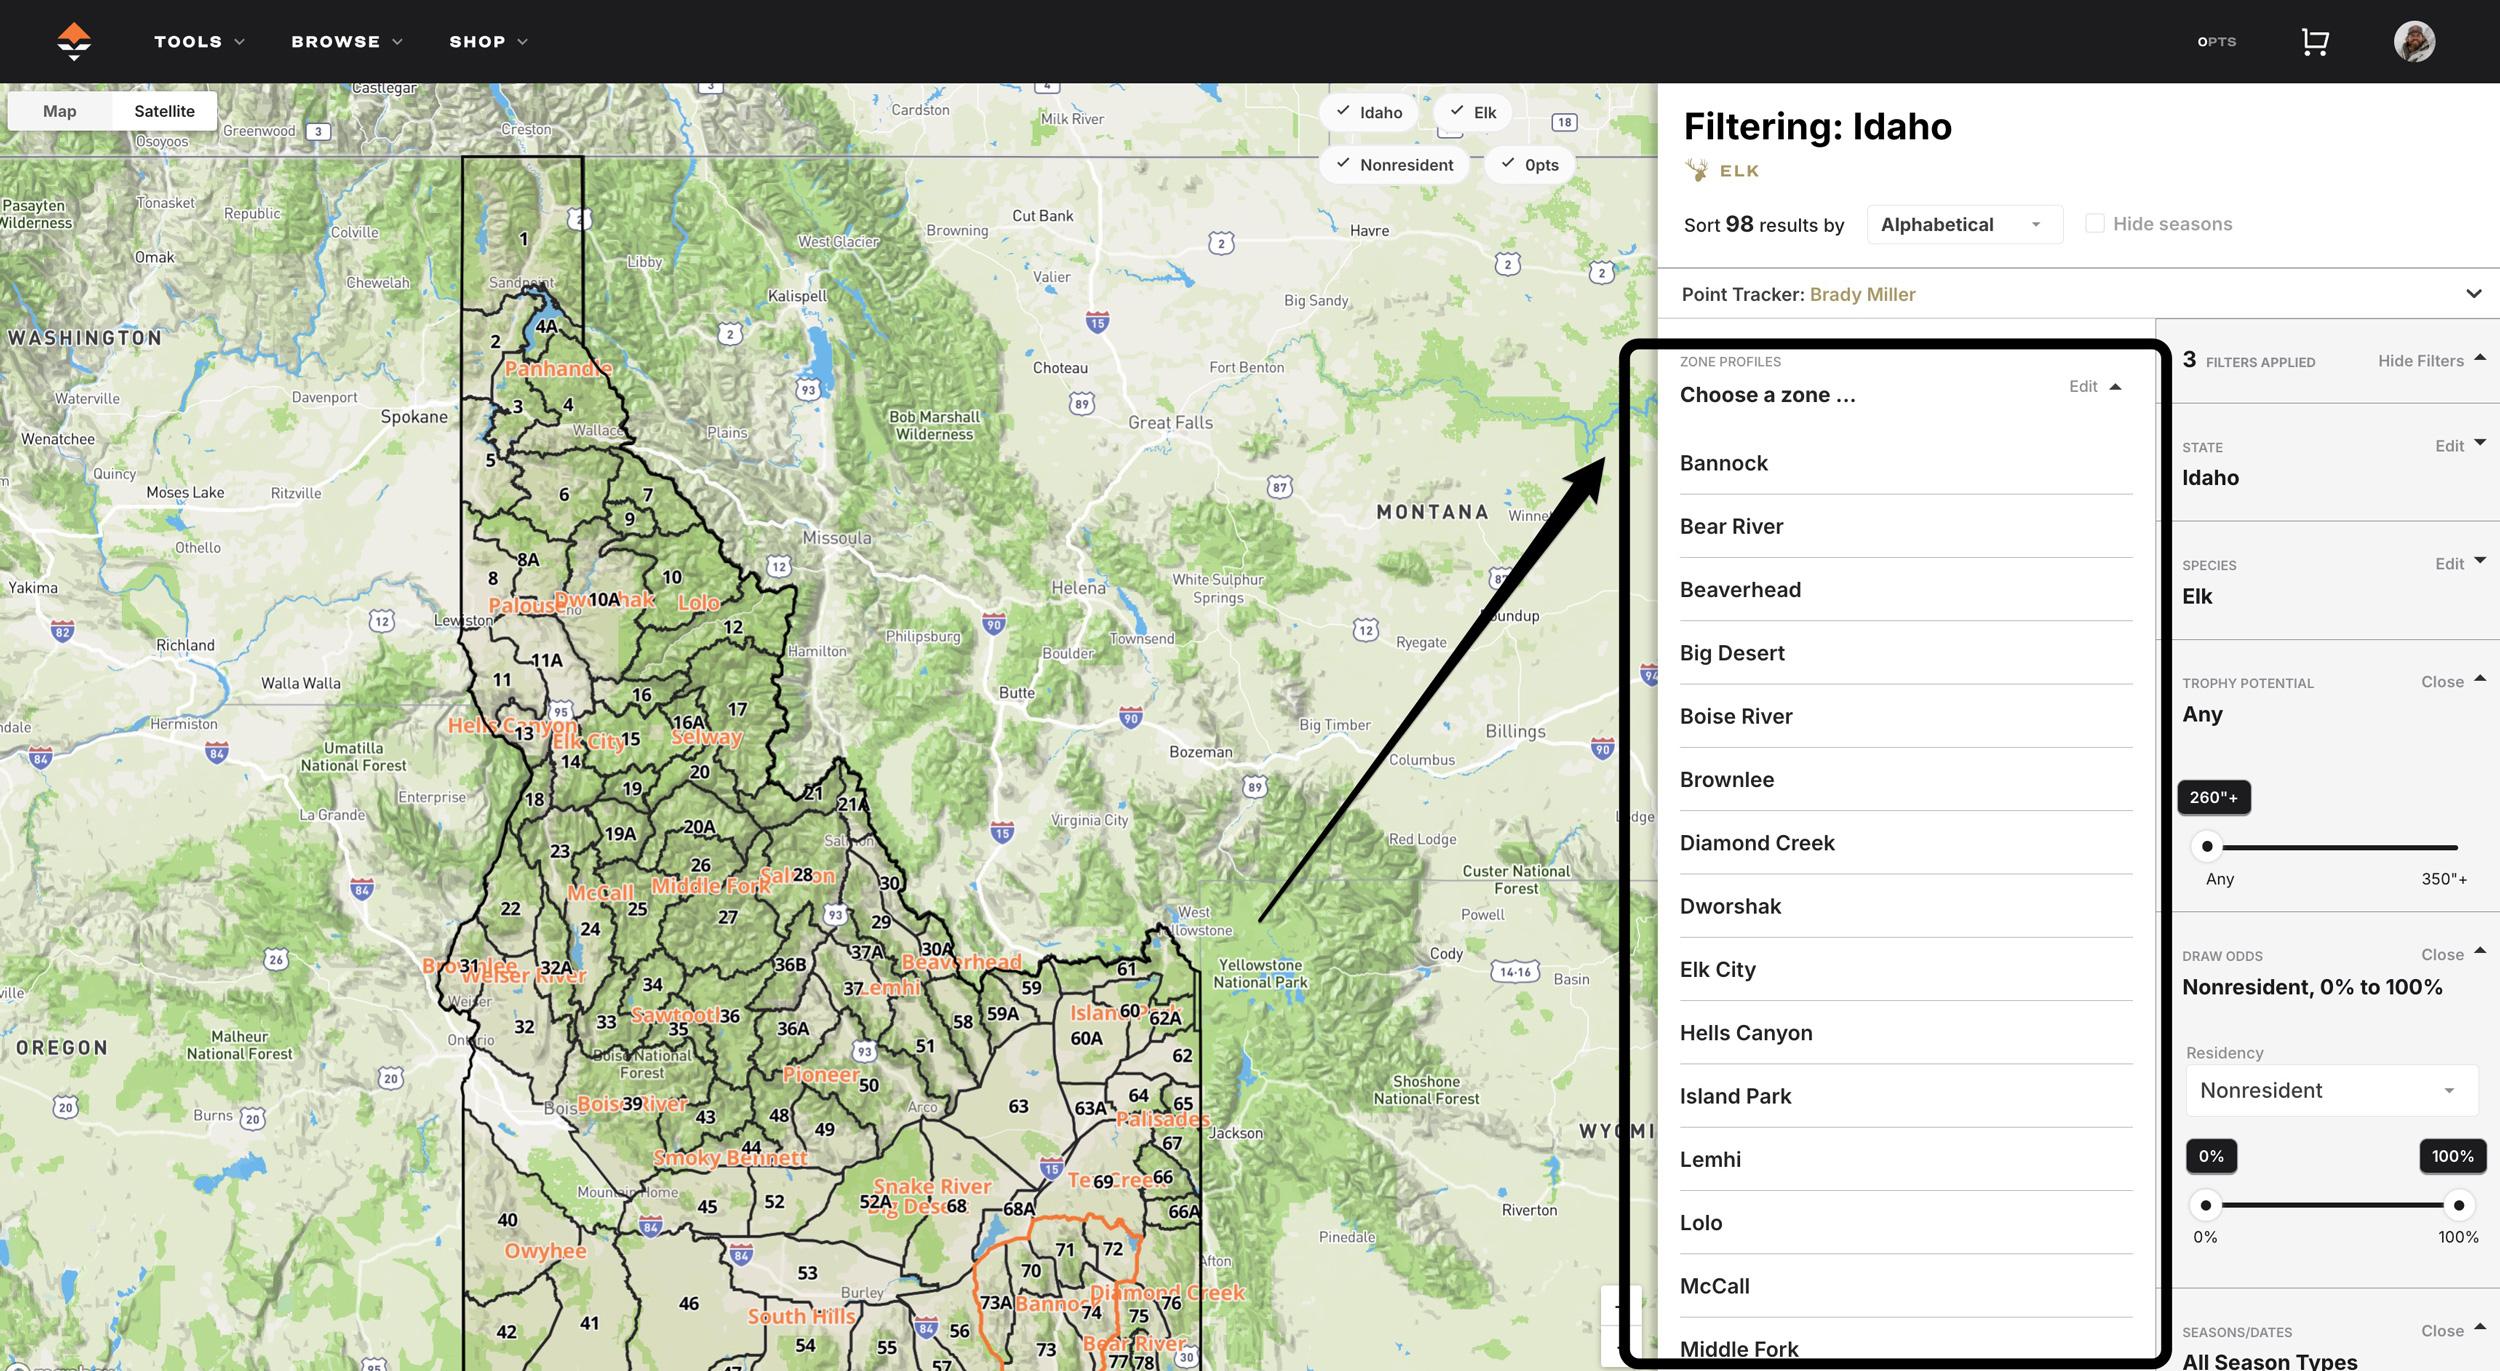2500x1371 pixels.
Task: Disable the Elk filter chip
Action: click(1471, 112)
